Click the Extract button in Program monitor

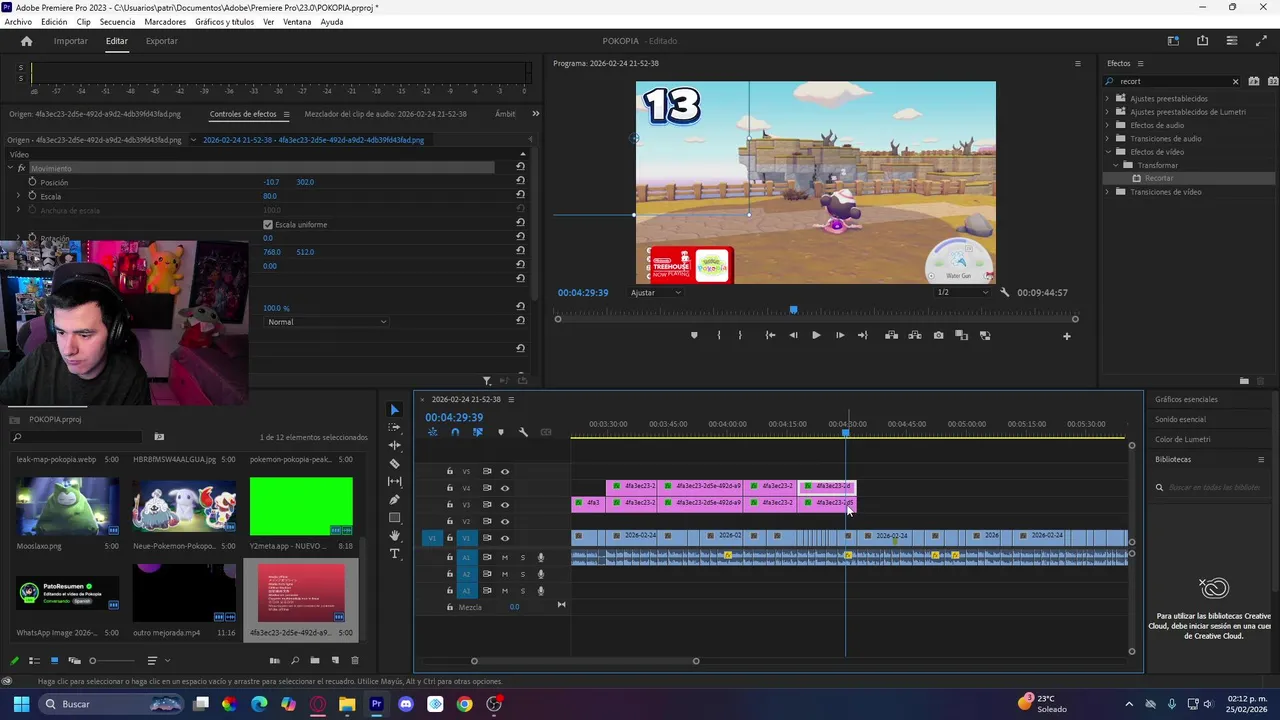pyautogui.click(x=915, y=335)
